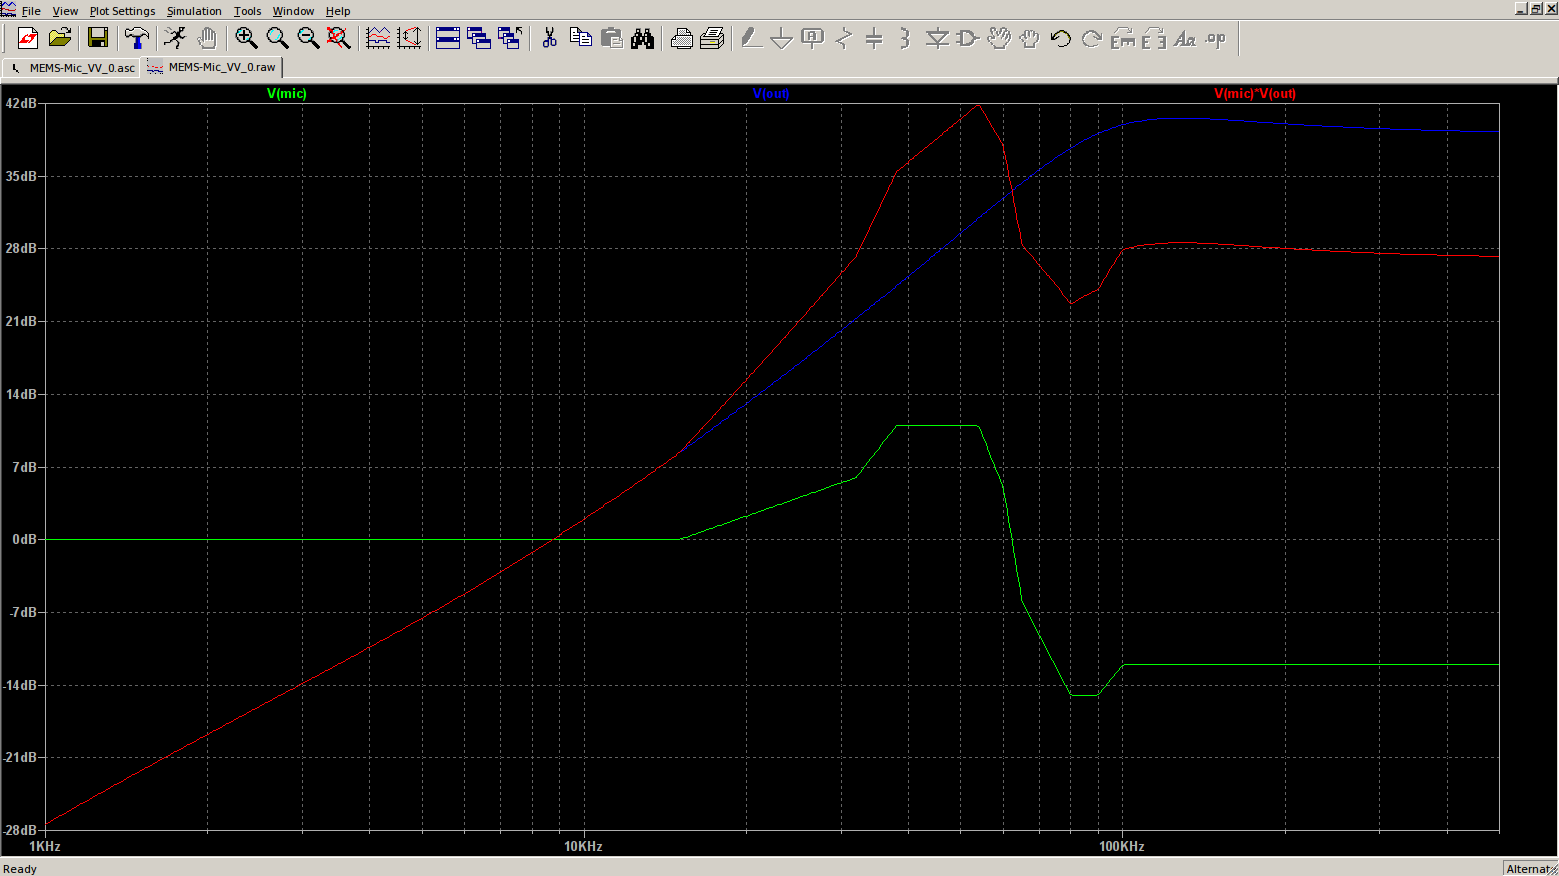Click the -14dB vertical axis label
Screen dimensions: 1559x876
[20, 685]
